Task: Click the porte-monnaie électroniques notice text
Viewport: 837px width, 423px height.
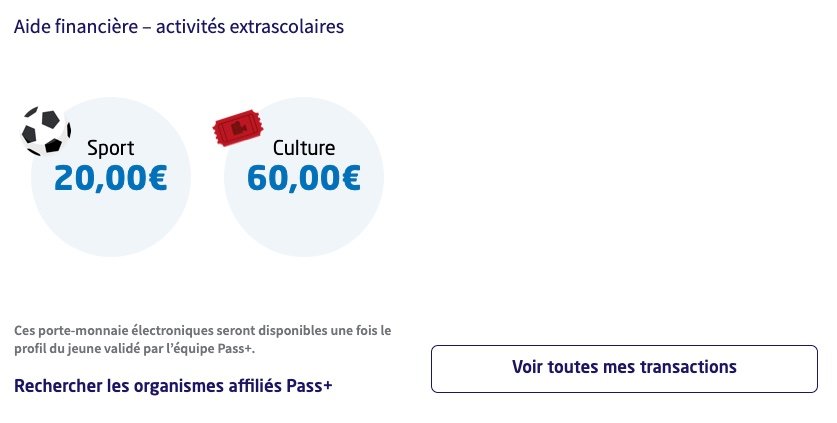Action: 203,339
